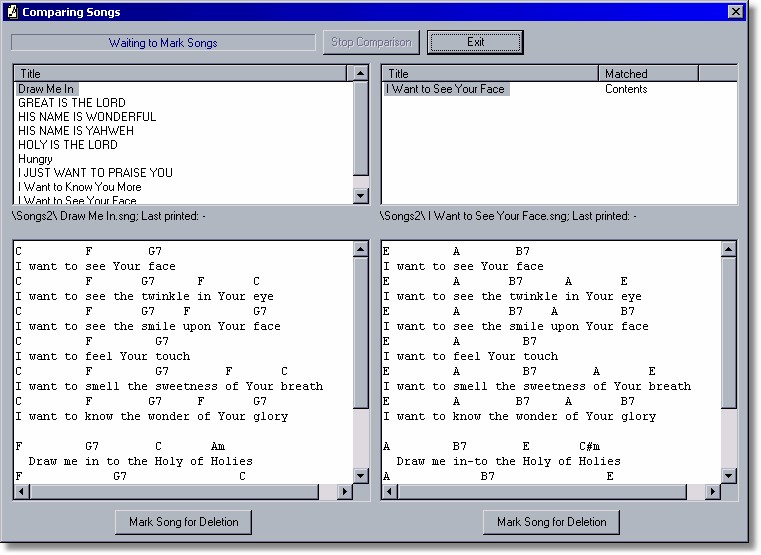Select GREAT IS THE LORD song
The width and height of the screenshot is (761, 555).
(72, 103)
